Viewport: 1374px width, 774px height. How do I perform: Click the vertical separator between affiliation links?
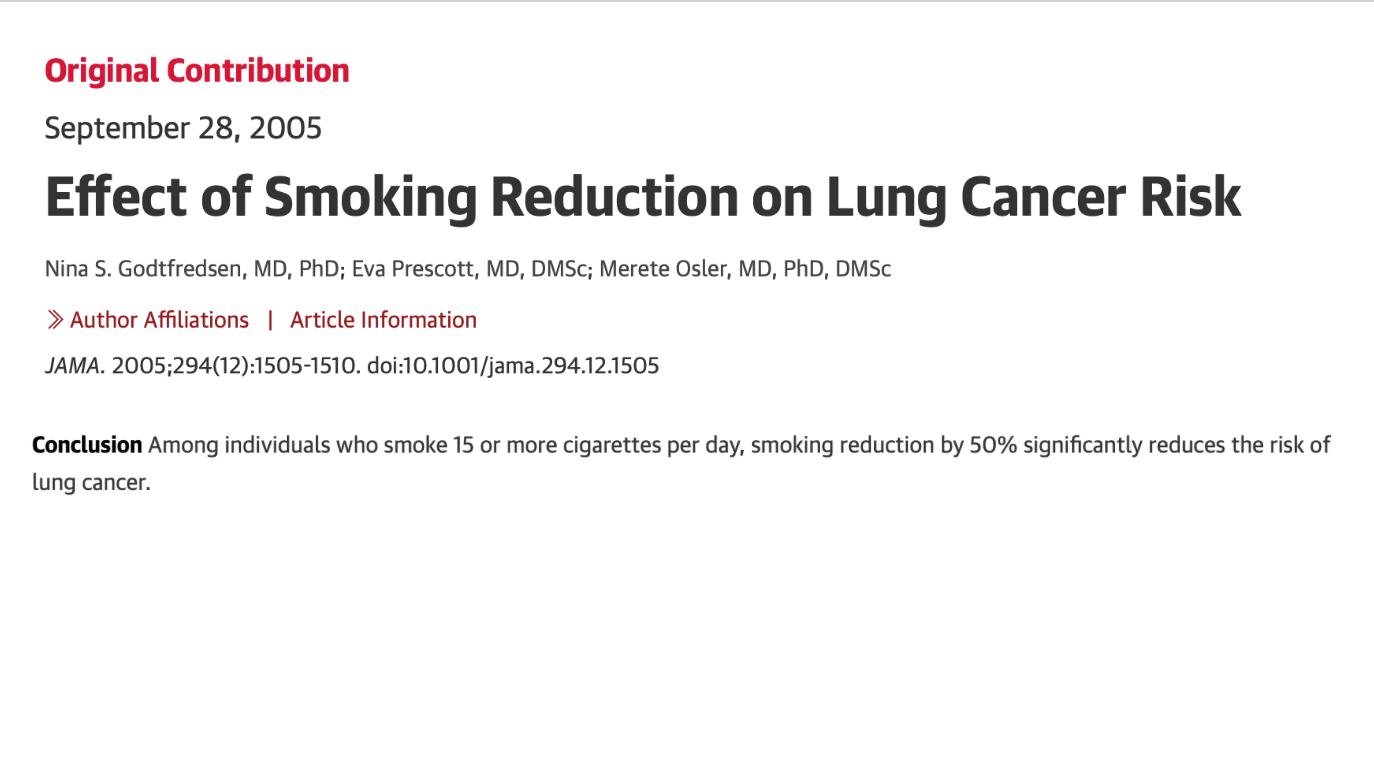point(269,320)
